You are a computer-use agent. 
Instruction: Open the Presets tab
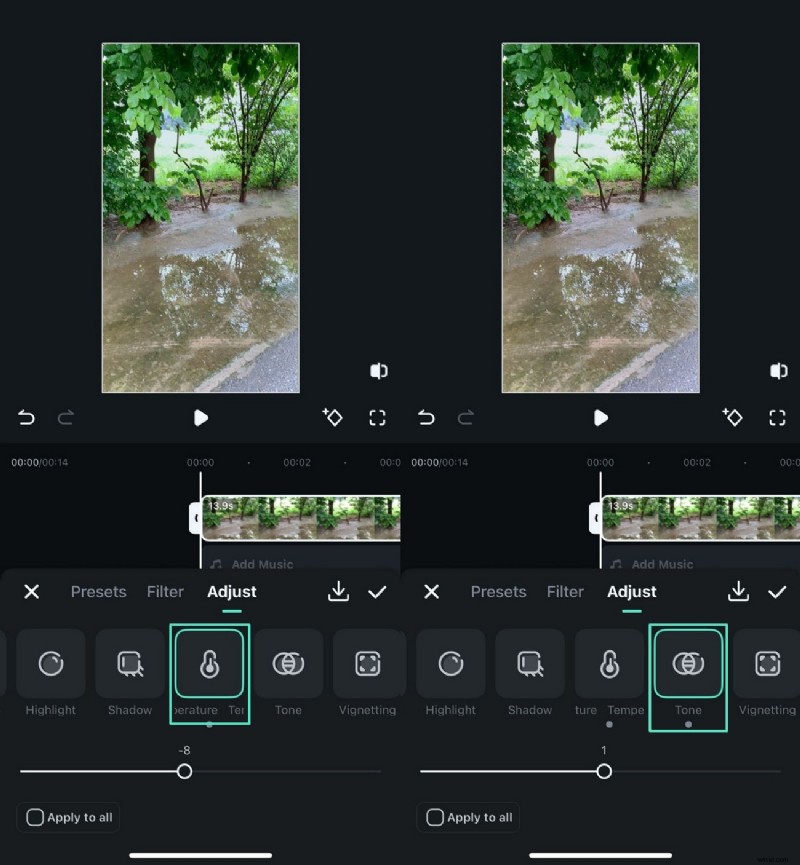tap(98, 592)
